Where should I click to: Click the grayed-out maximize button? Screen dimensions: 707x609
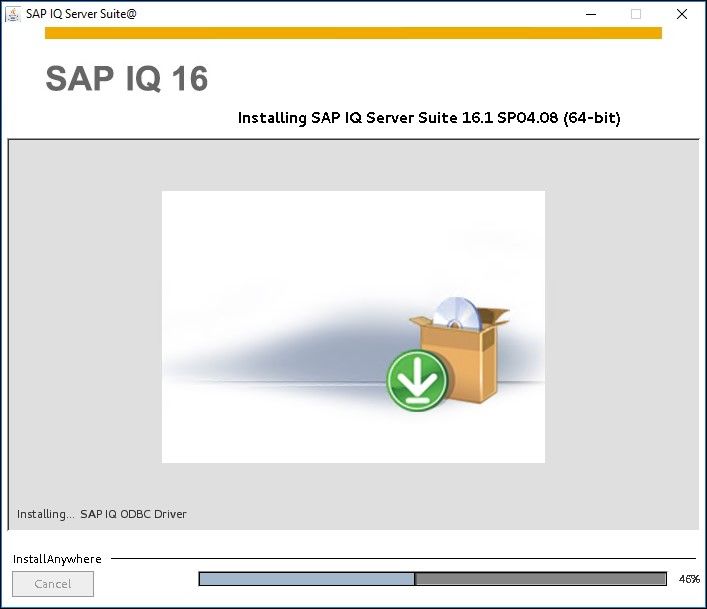(x=635, y=14)
